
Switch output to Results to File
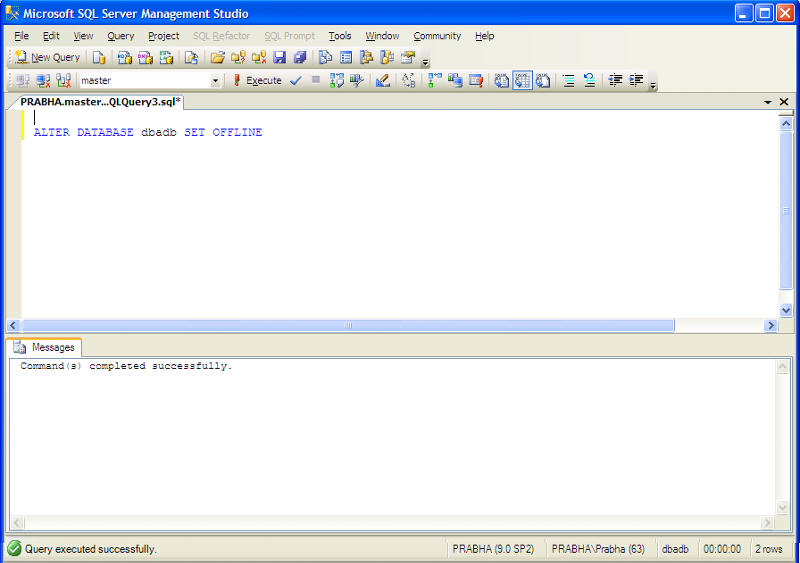tap(543, 80)
